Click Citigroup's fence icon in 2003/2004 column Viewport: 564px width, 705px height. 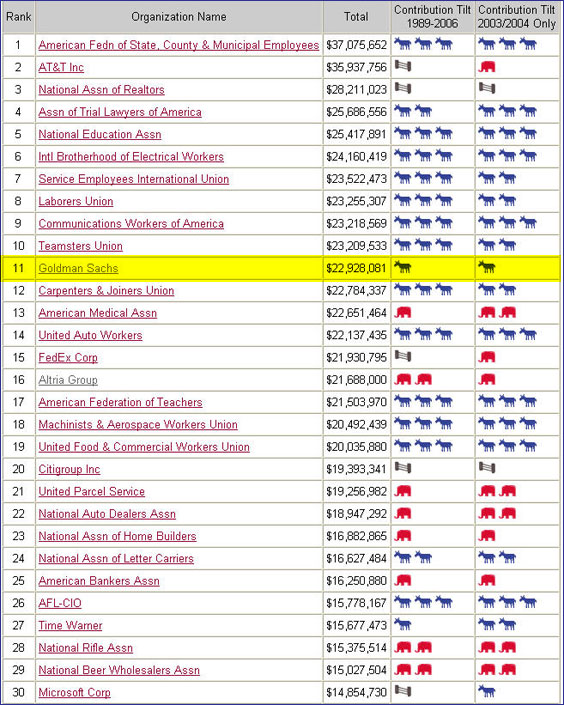click(x=487, y=468)
